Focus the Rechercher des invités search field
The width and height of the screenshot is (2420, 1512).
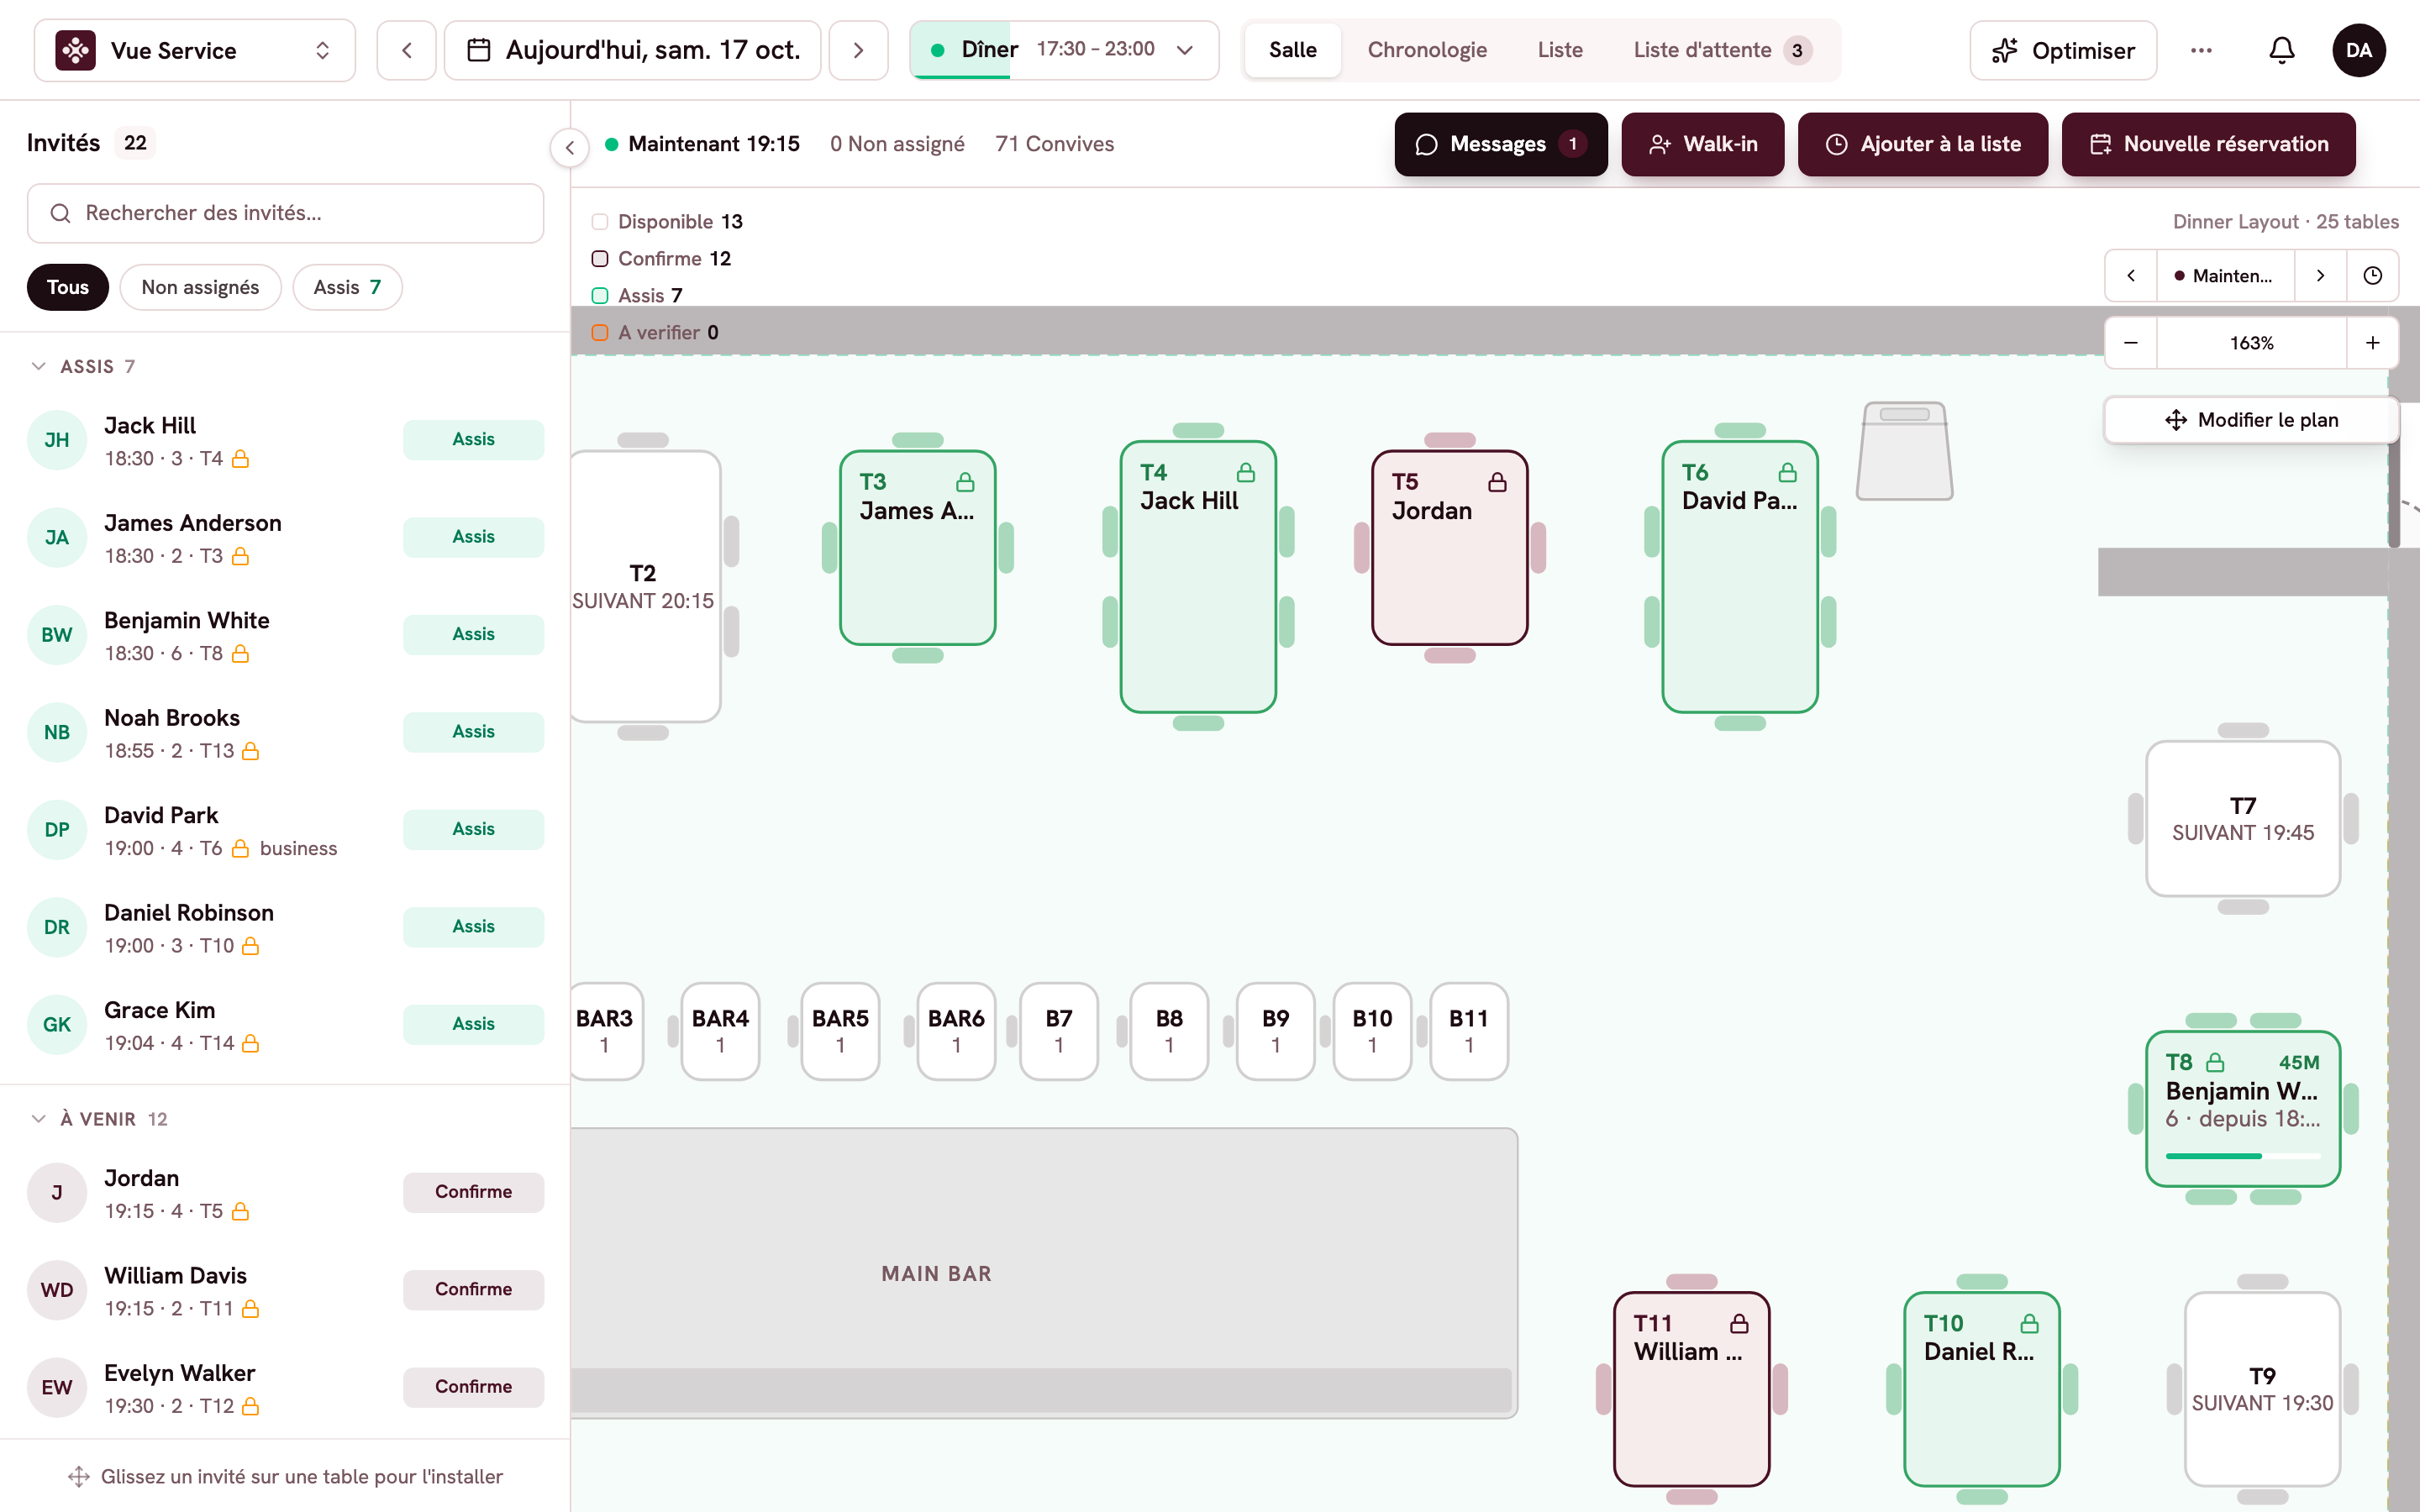click(x=285, y=213)
